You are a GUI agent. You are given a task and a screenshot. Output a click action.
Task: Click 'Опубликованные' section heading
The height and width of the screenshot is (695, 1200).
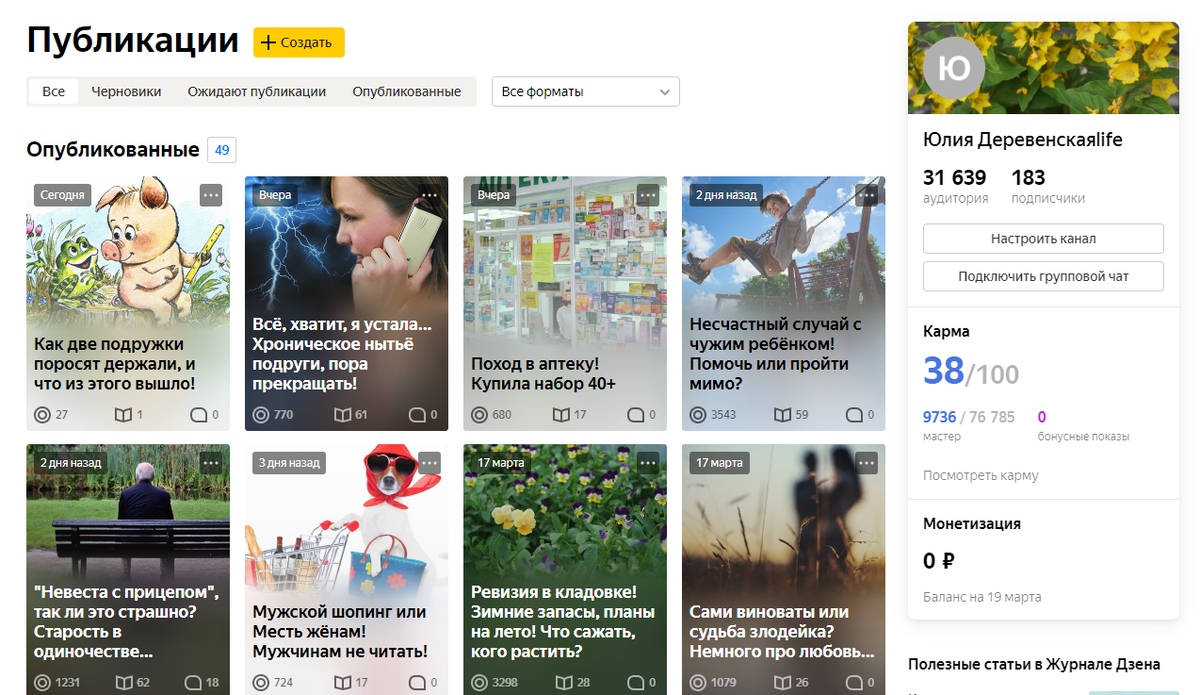113,150
